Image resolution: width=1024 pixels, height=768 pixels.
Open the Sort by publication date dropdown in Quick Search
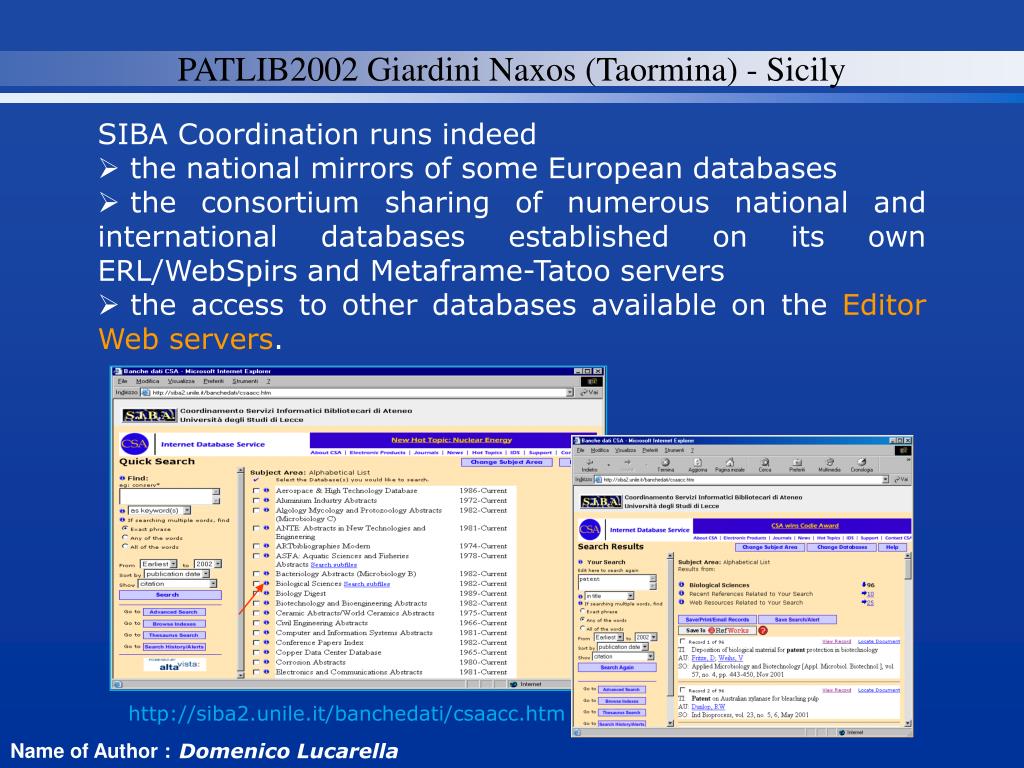[177, 574]
